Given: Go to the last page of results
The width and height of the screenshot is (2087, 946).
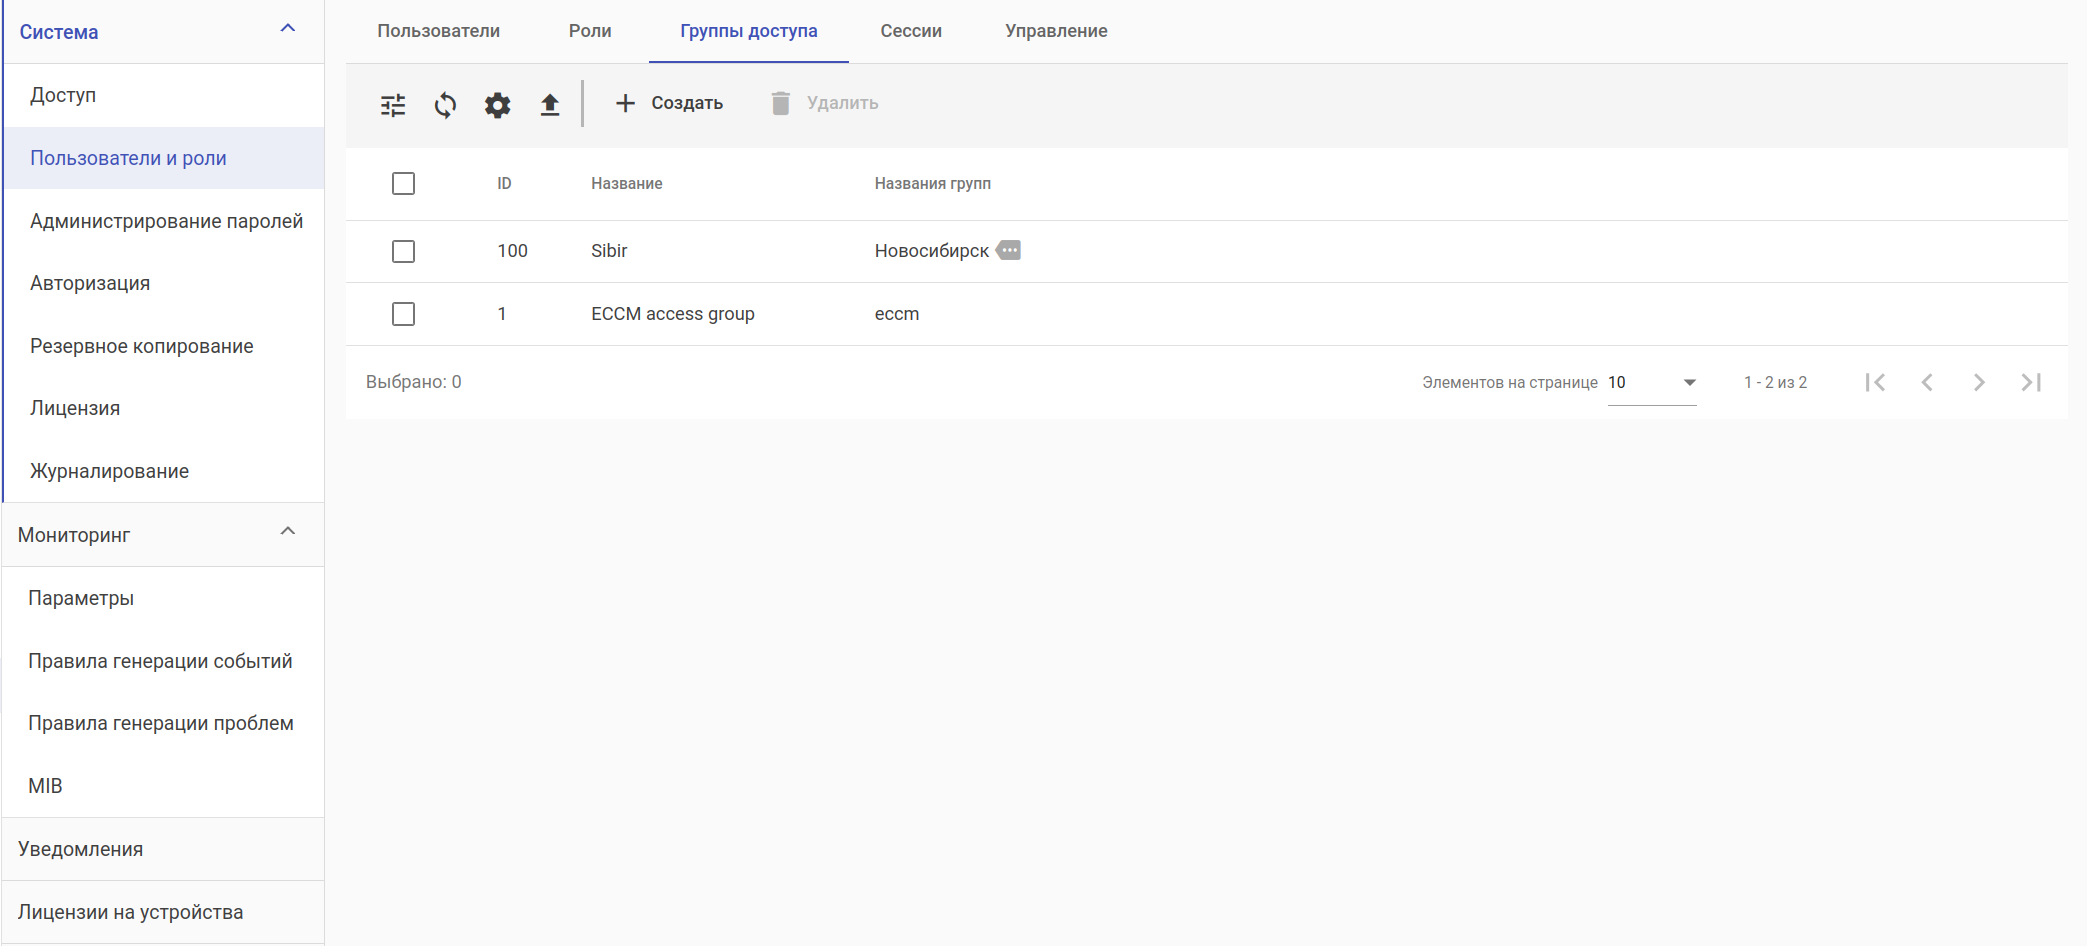Looking at the screenshot, I should (2031, 382).
